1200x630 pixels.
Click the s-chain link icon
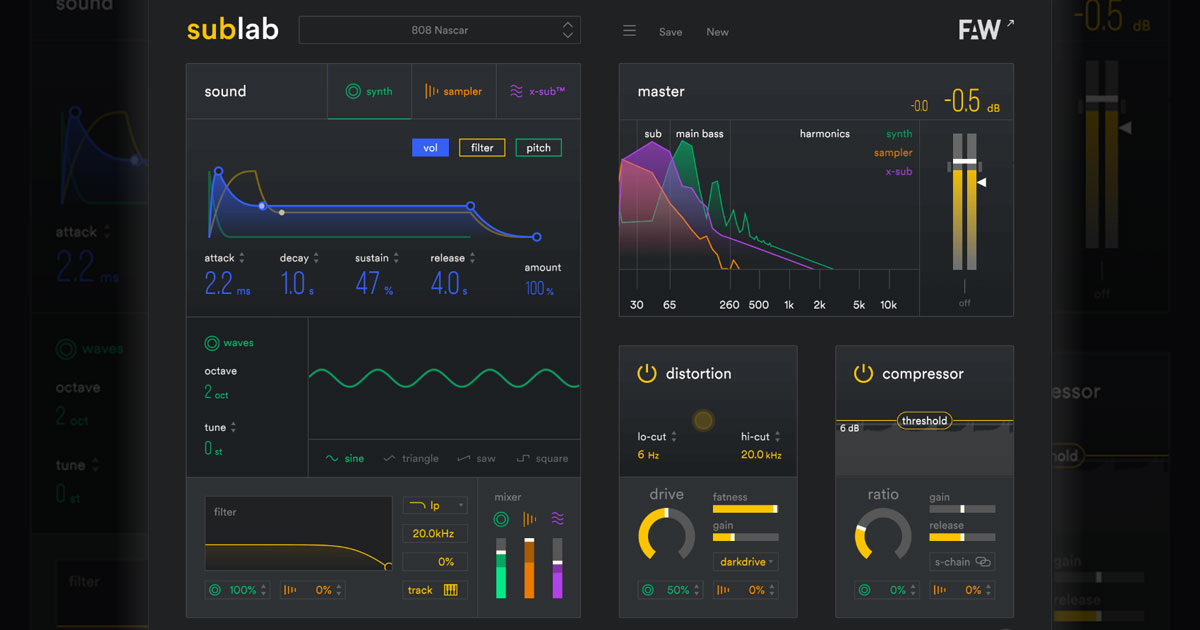983,562
